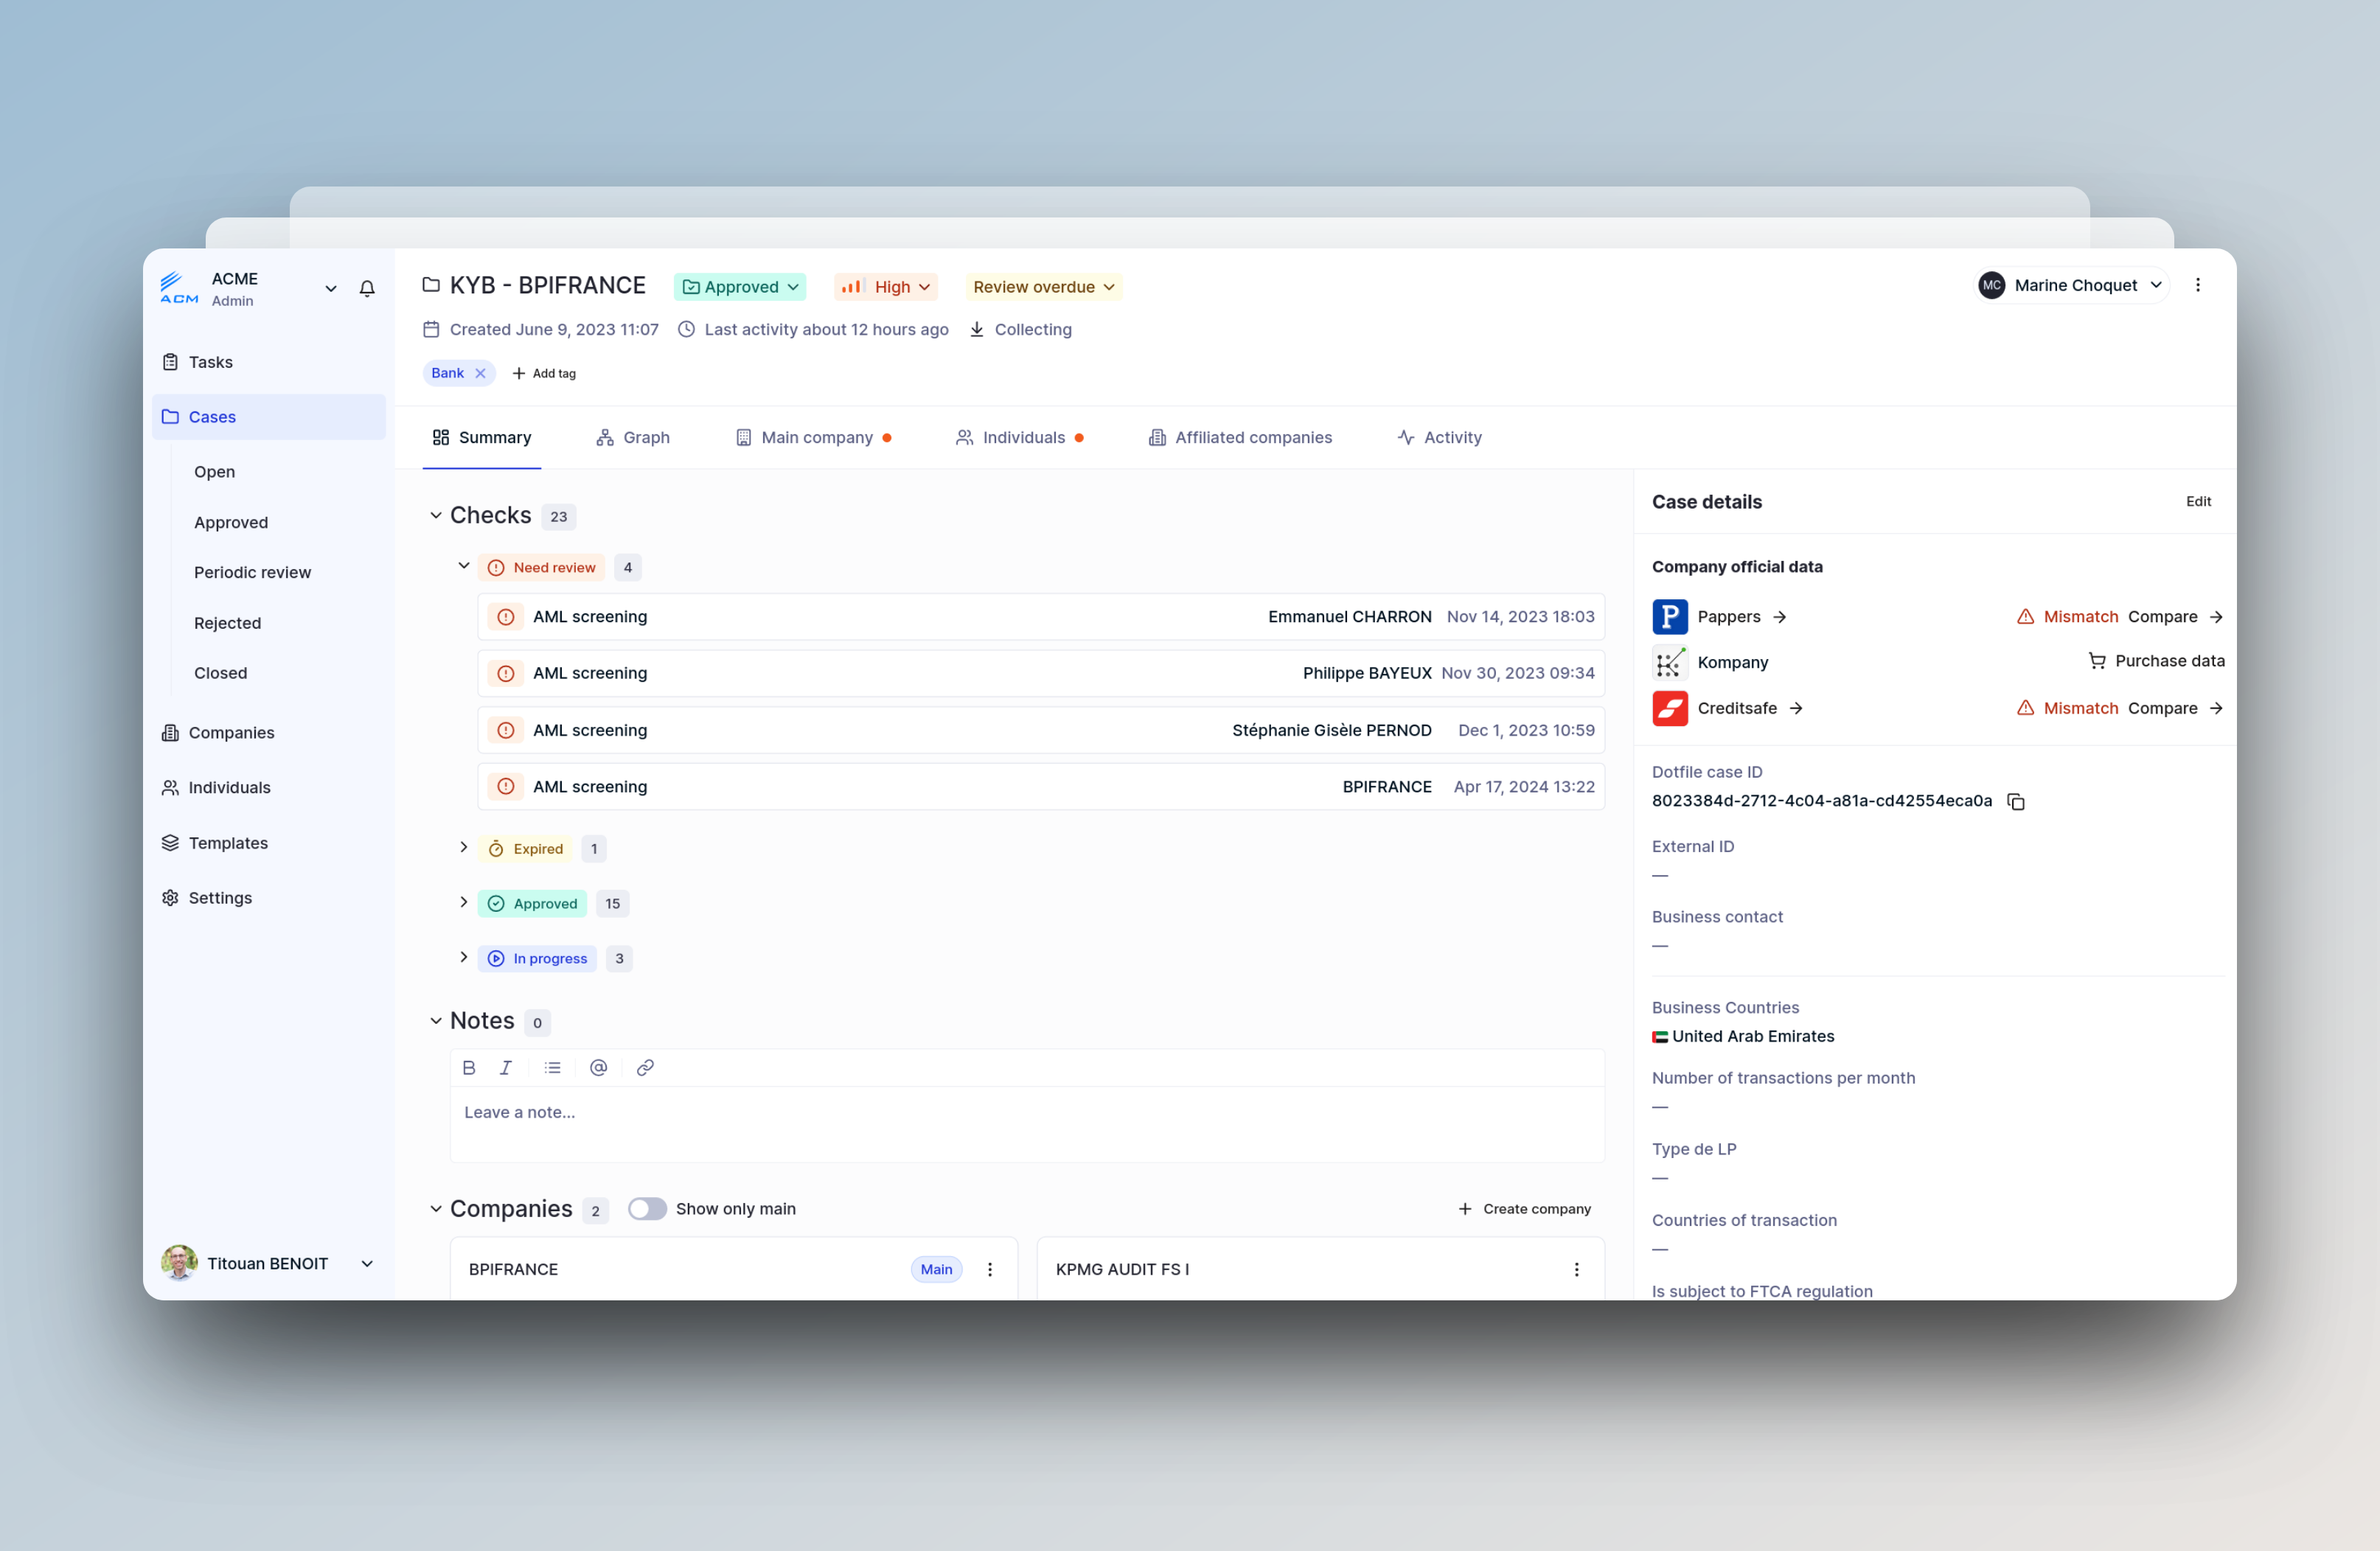This screenshot has width=2380, height=1551.
Task: Copy the Dotfile case ID
Action: pyautogui.click(x=2016, y=802)
